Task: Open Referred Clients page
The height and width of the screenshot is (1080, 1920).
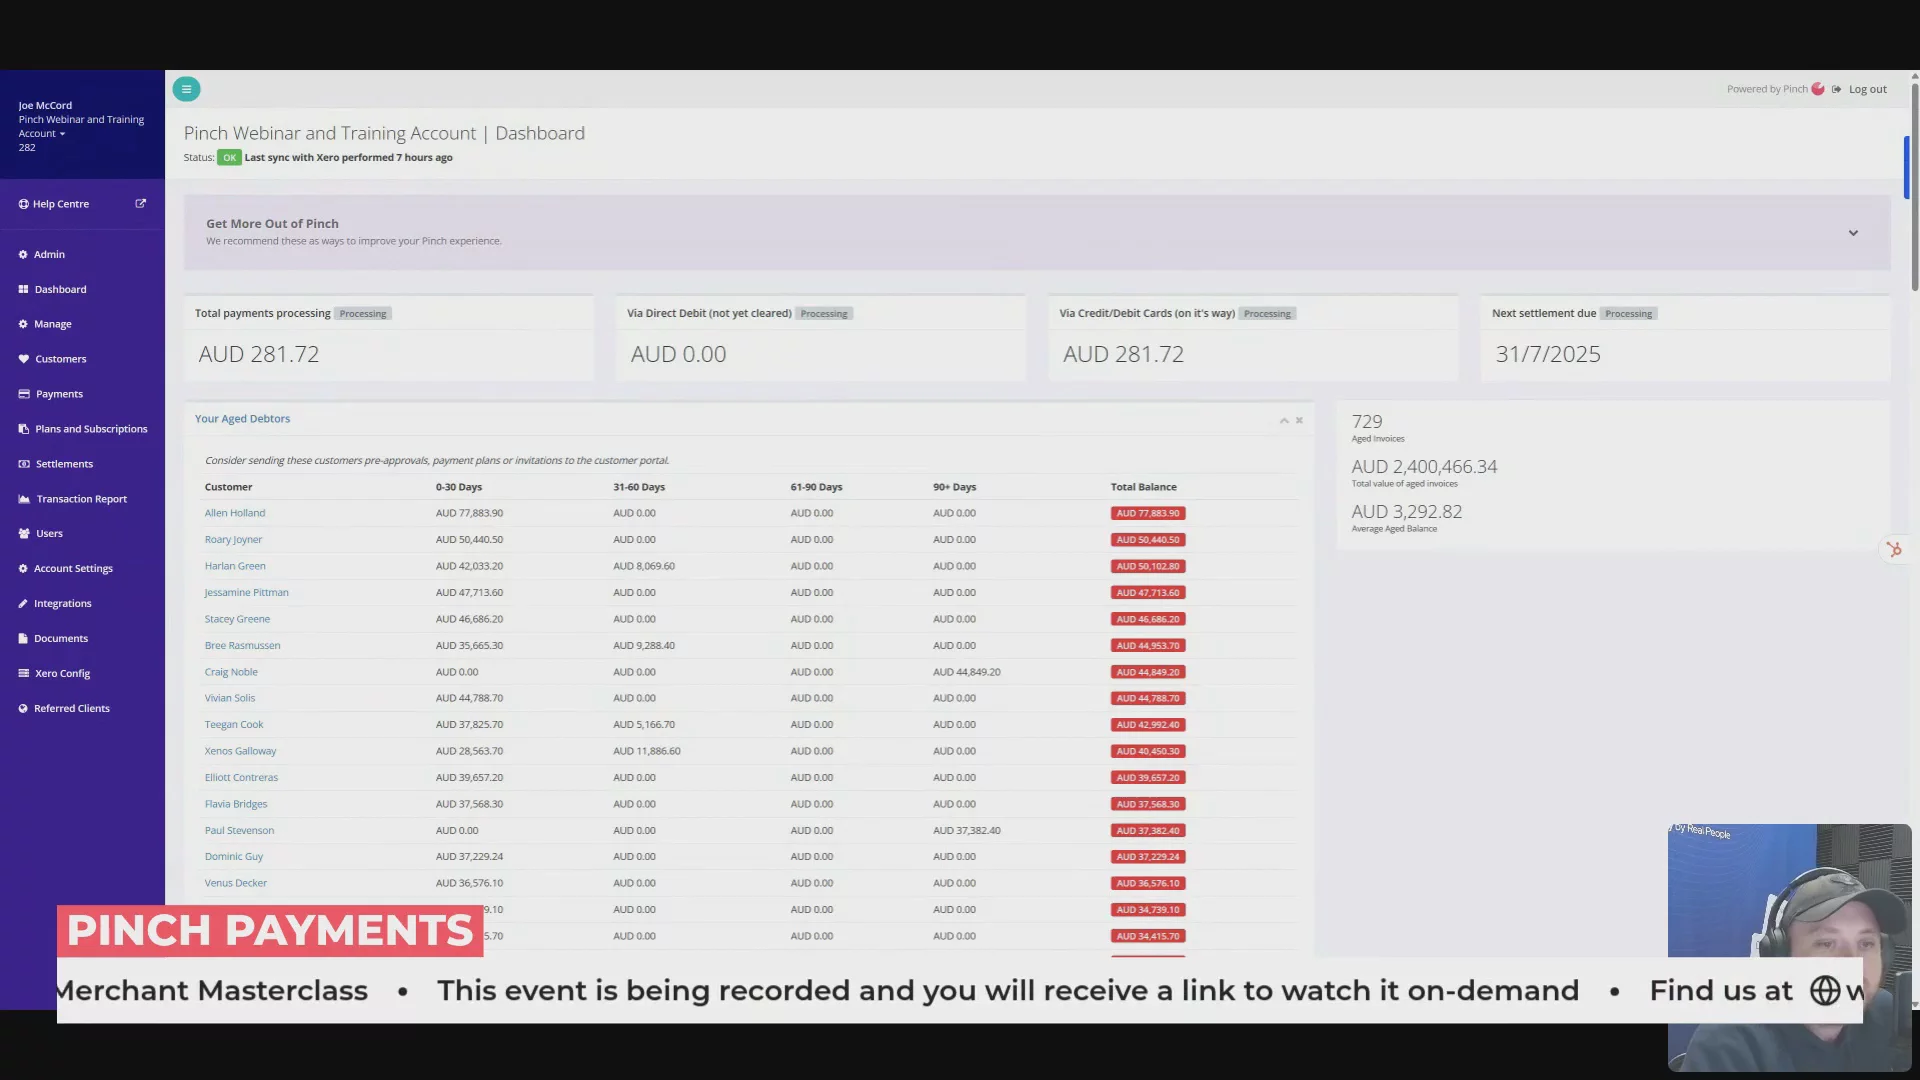Action: pos(72,709)
